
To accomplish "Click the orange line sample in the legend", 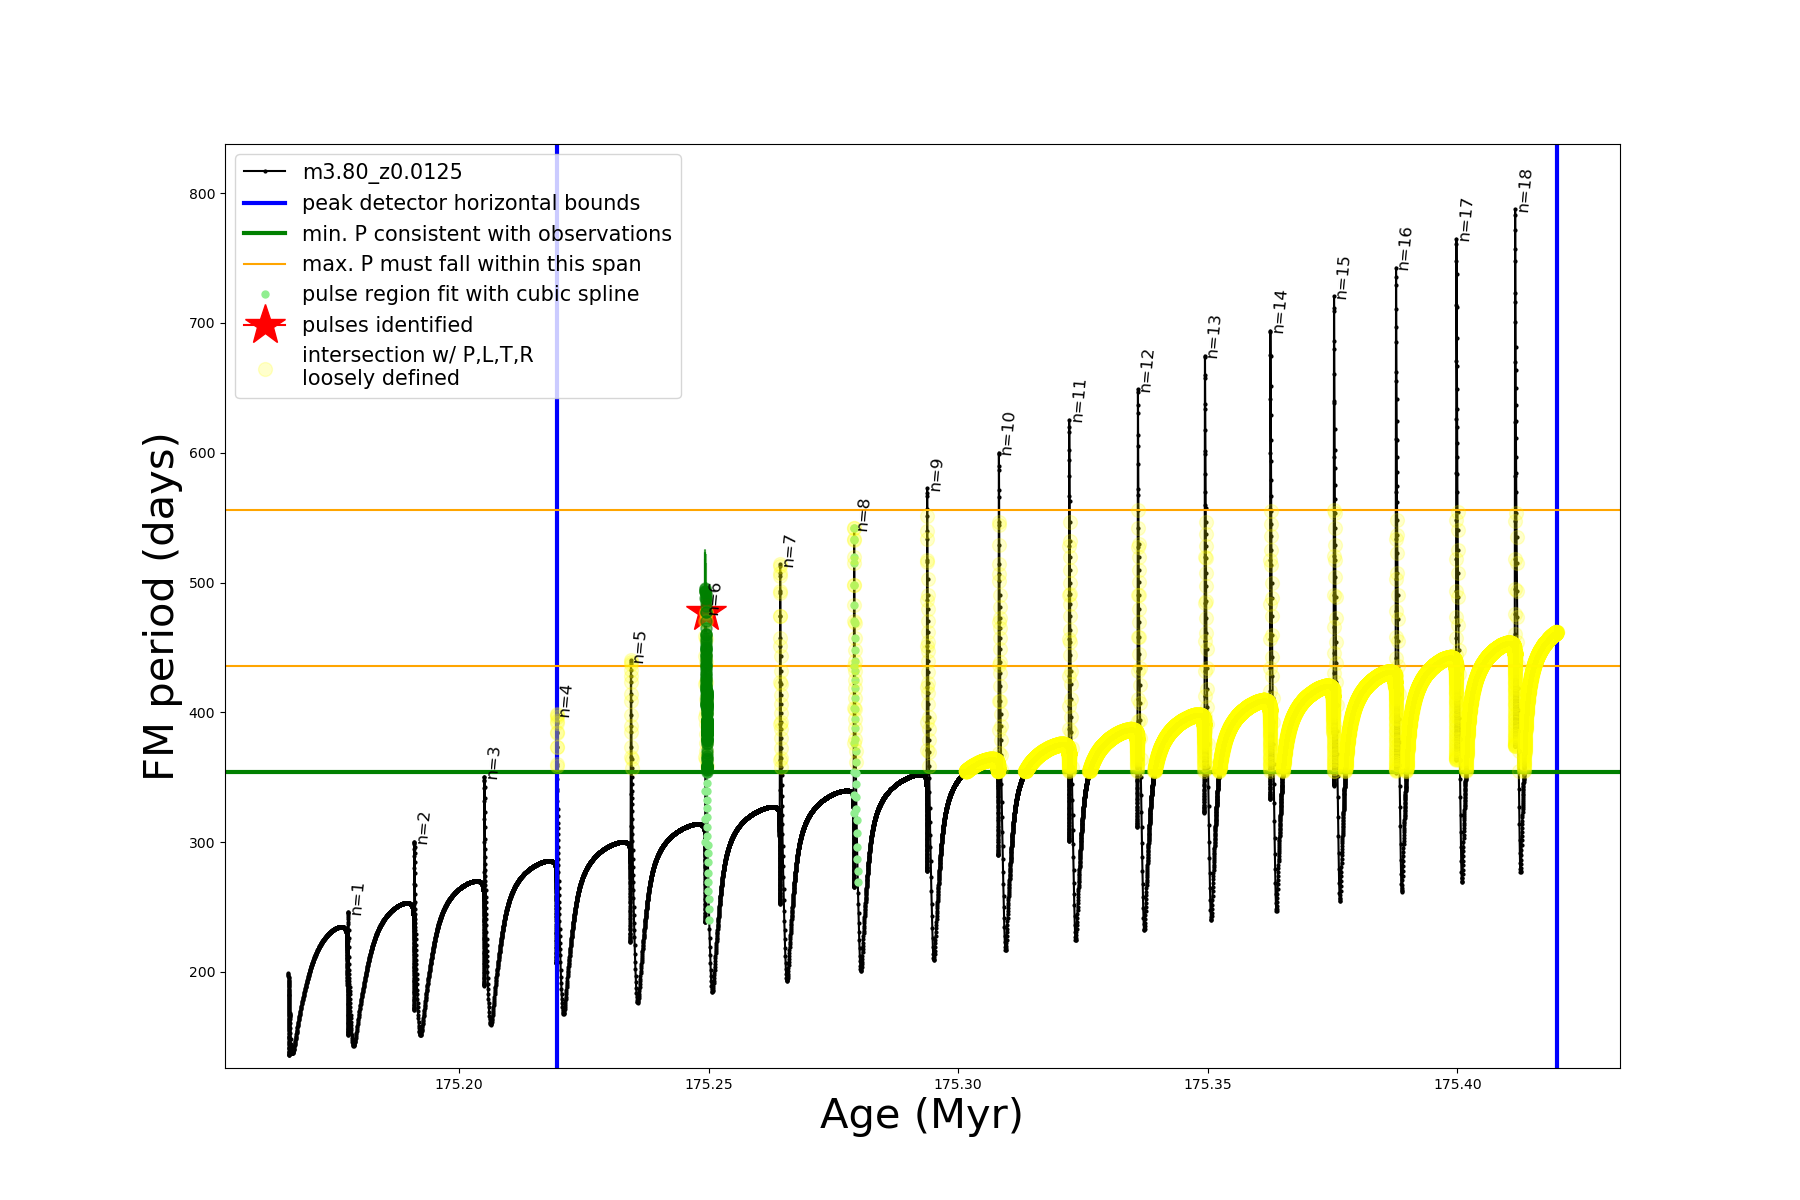I will pyautogui.click(x=265, y=264).
